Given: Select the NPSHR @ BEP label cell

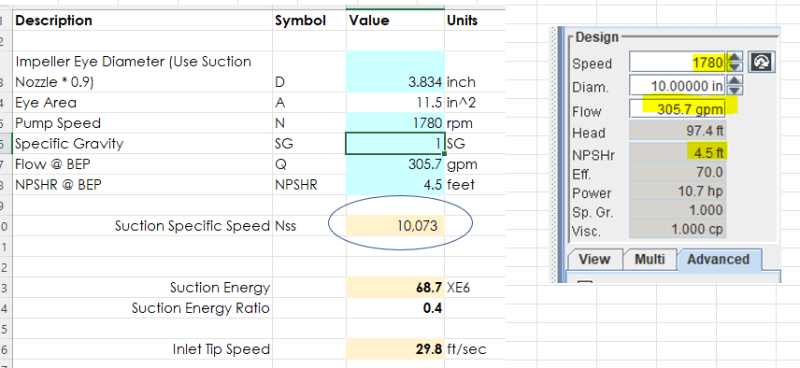Looking at the screenshot, I should point(142,185).
